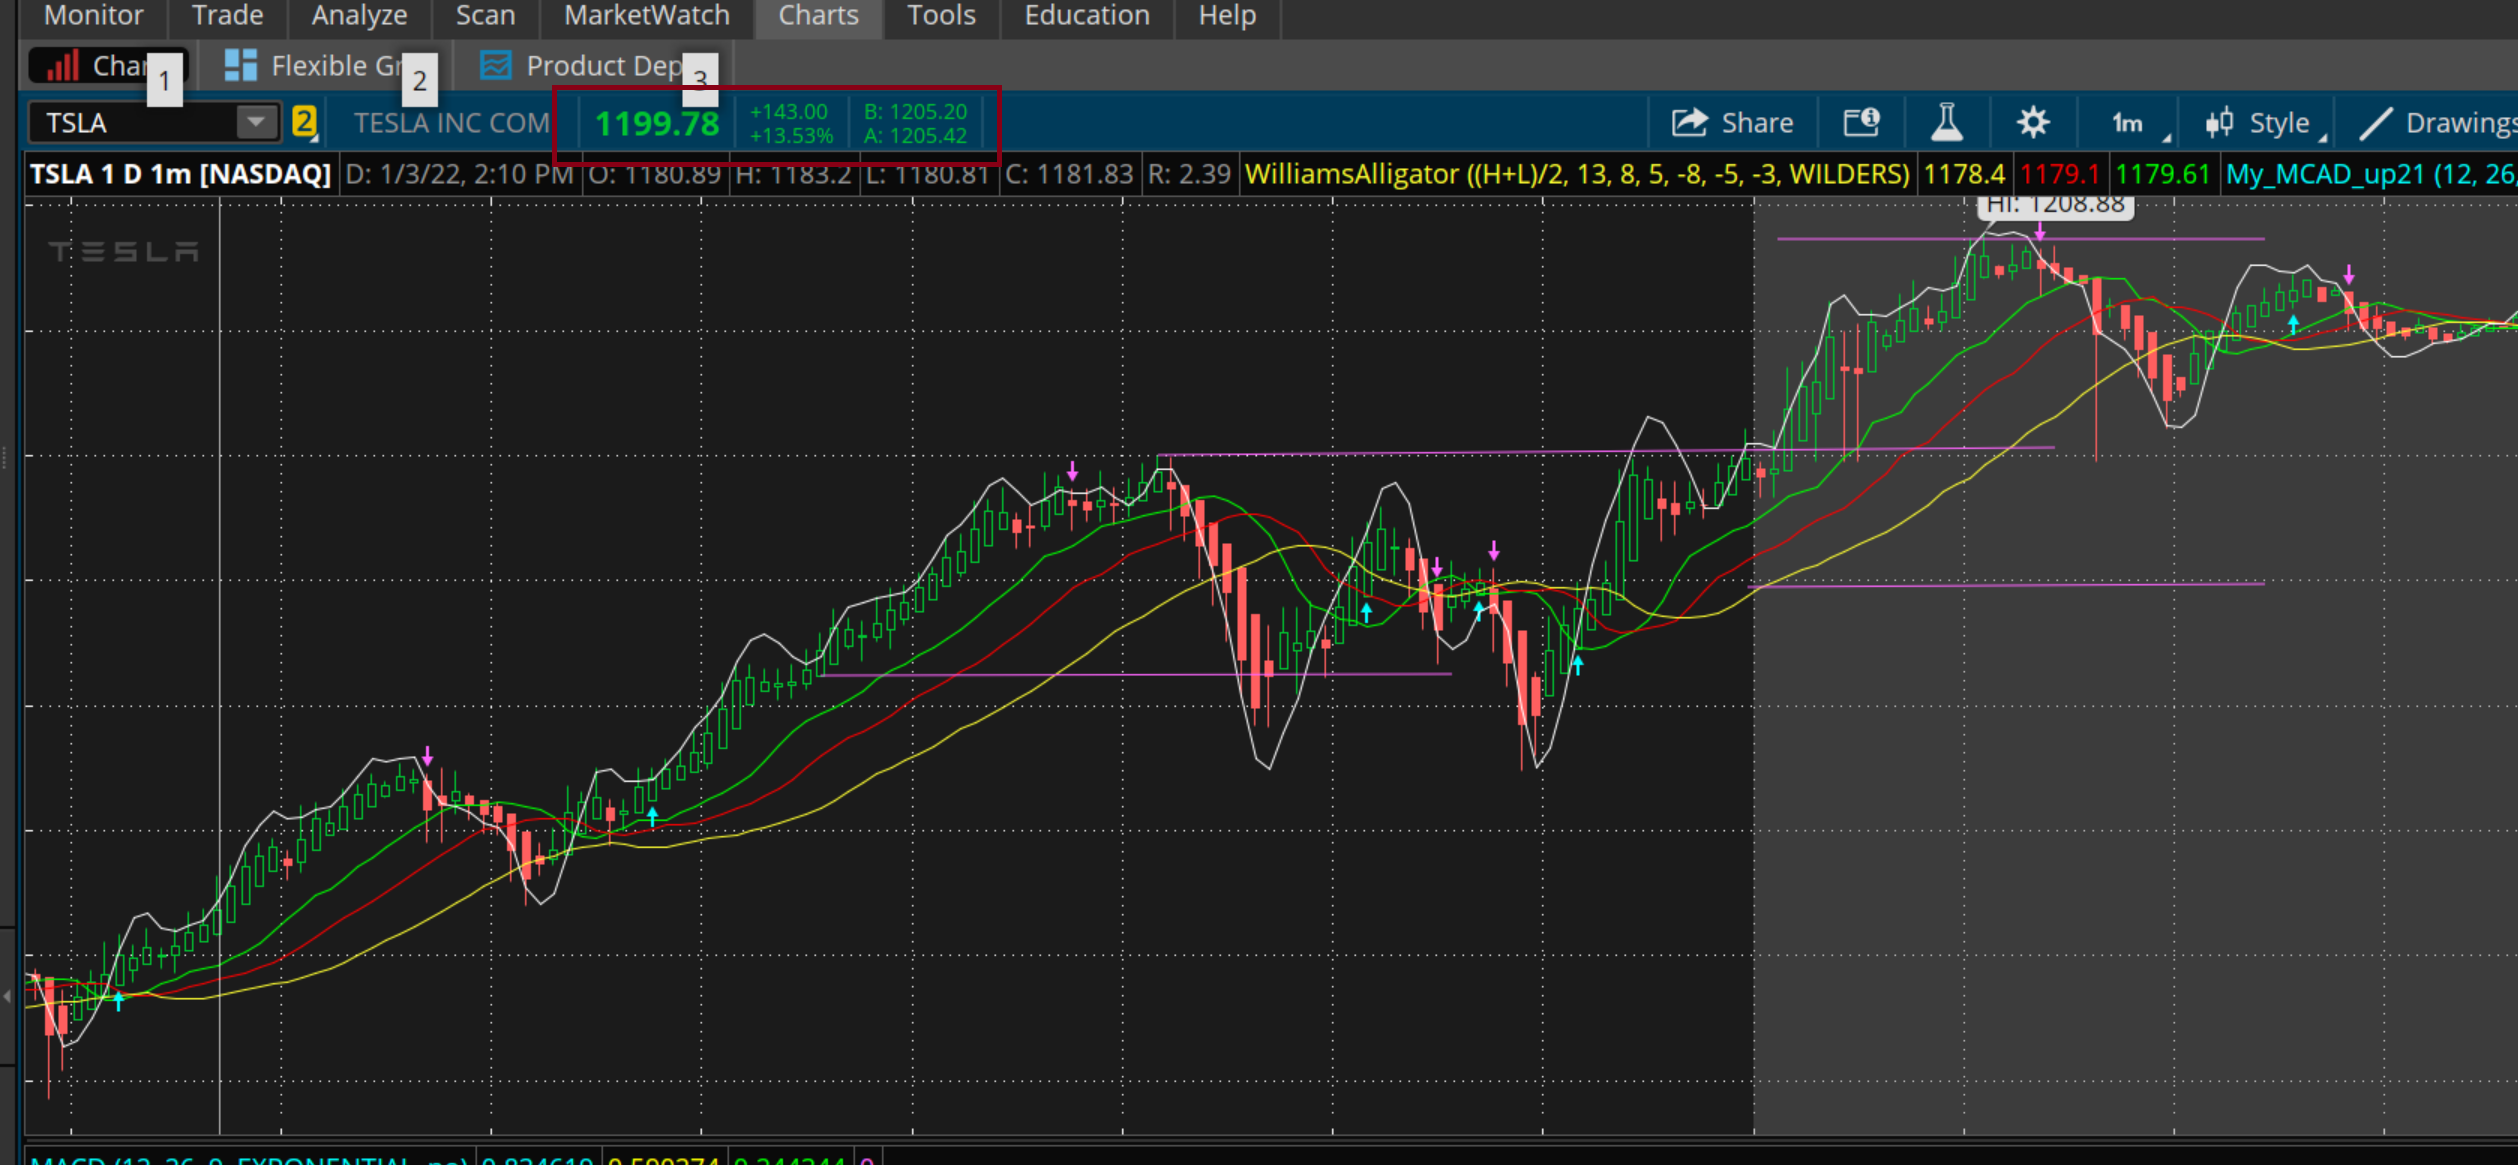Click the Product Depth icon
This screenshot has height=1165, width=2518.
point(495,66)
